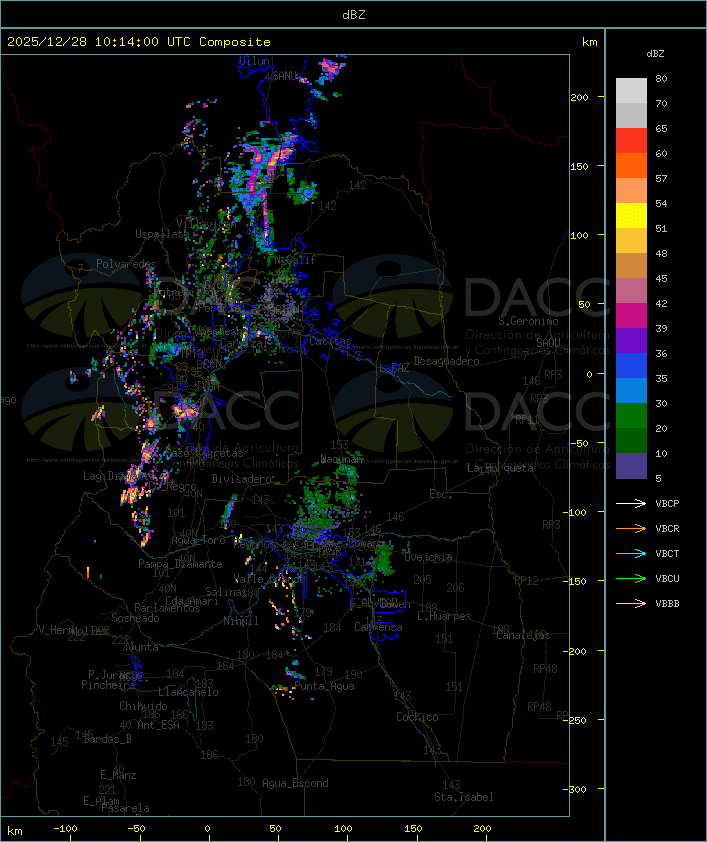
Task: Click the S.Geronimo map label
Action: coord(528,321)
